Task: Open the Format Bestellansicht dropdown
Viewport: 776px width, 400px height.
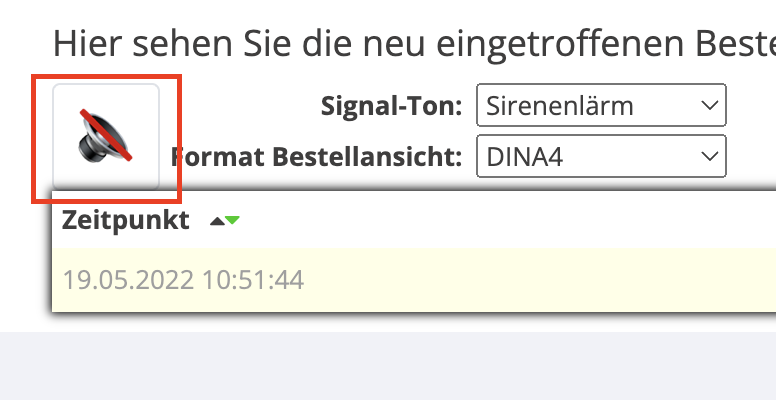Action: (x=601, y=156)
